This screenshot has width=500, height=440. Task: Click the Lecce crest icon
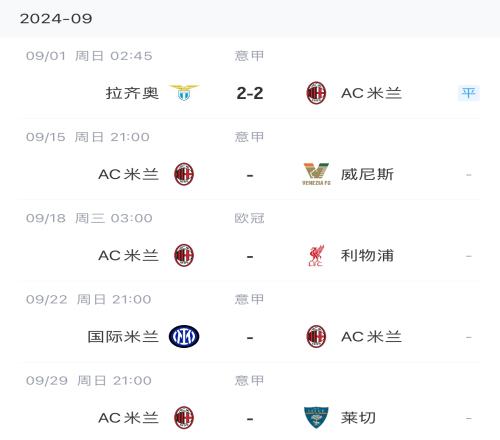[x=316, y=417]
